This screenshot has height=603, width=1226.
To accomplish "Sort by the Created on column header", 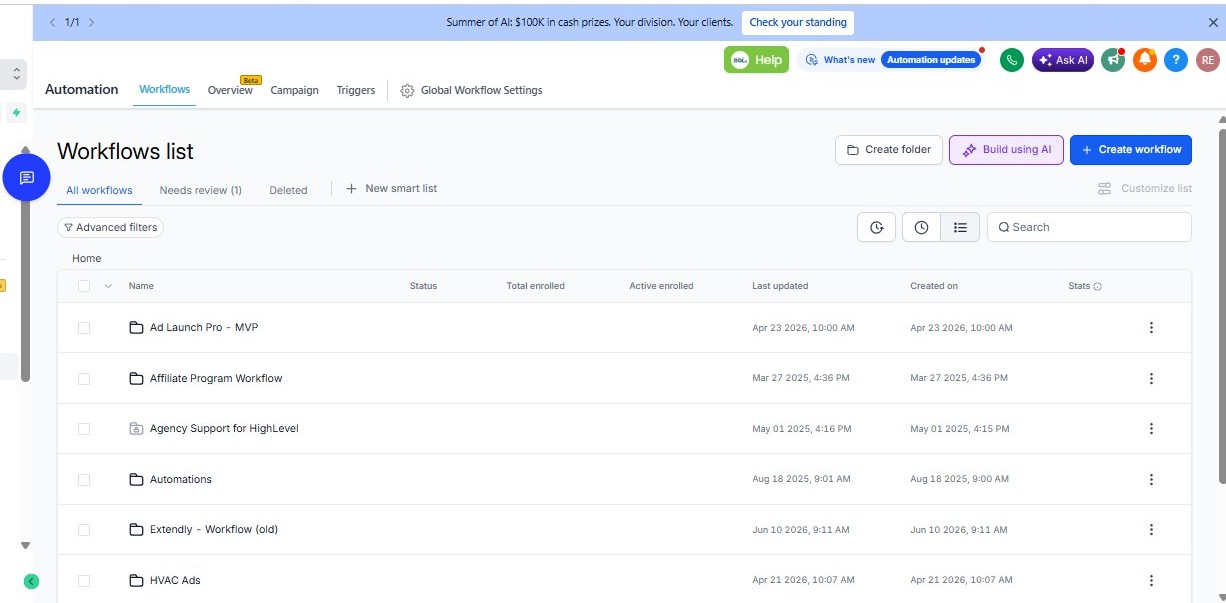I will coord(934,286).
